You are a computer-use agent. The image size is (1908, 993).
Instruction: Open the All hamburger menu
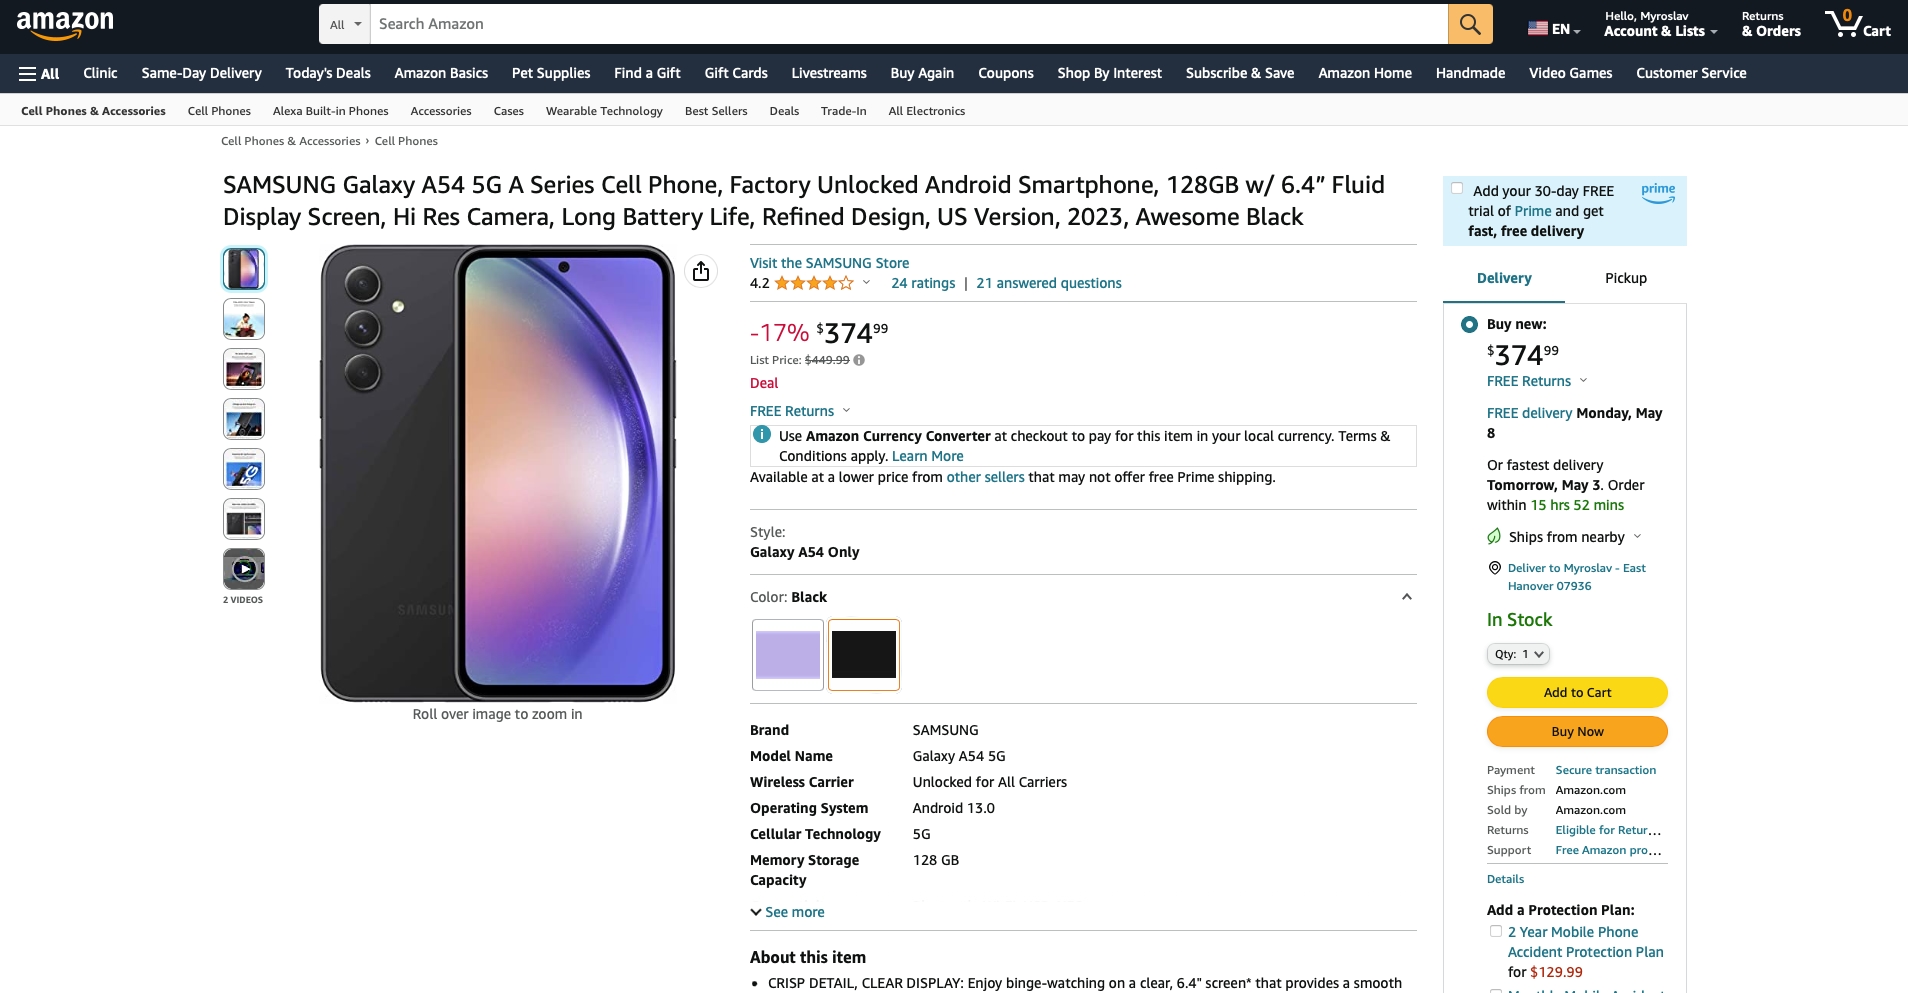coord(39,73)
